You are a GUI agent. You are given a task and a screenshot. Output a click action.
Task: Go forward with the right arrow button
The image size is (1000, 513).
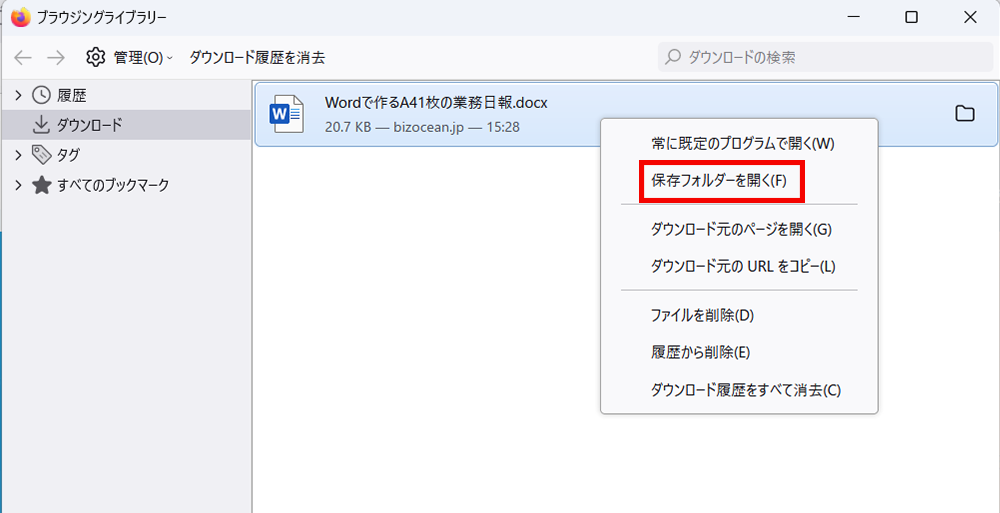point(56,57)
